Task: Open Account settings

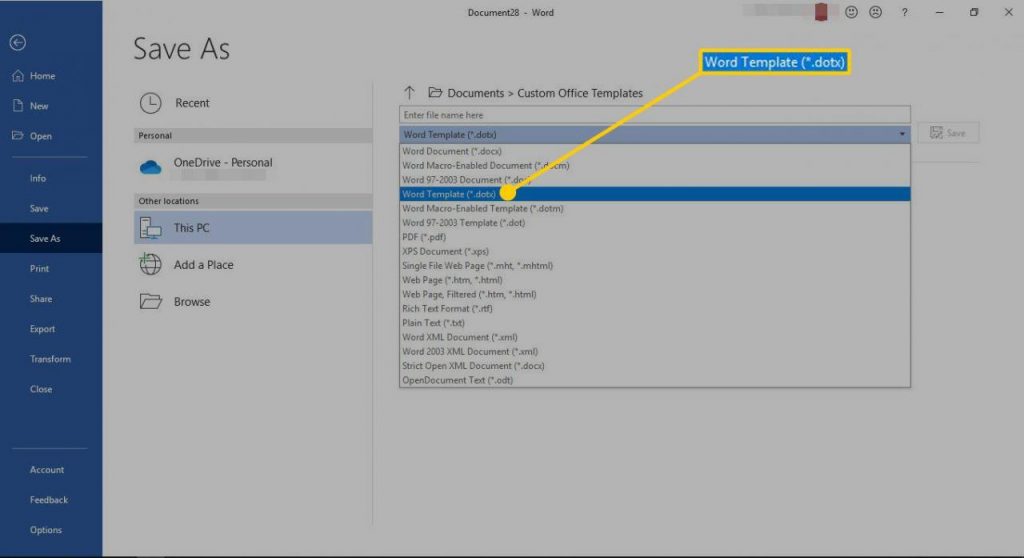Action: 47,470
